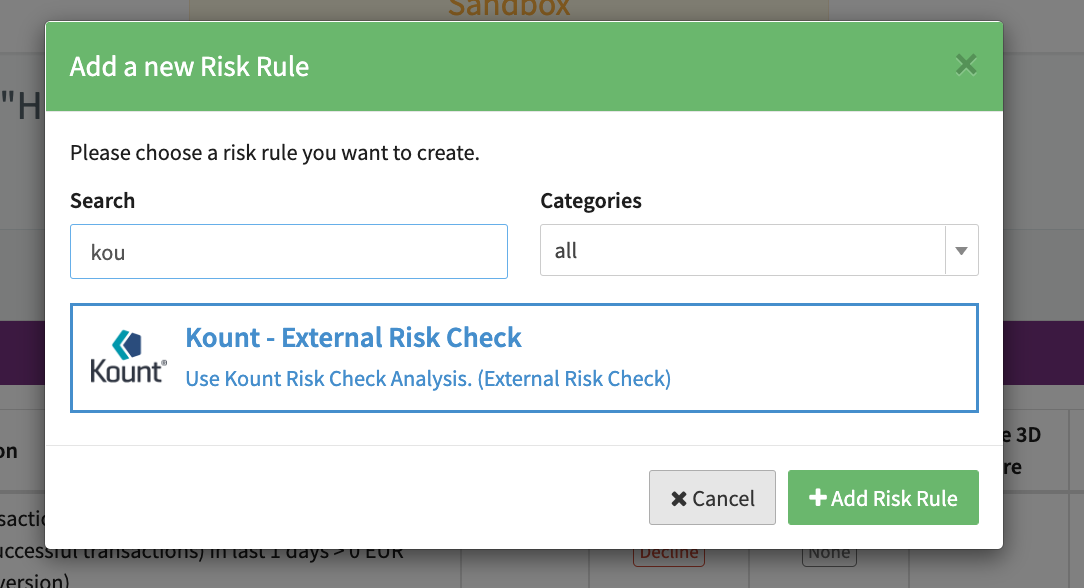Screen dimensions: 1084x588
Task: Select the Kount result row
Action: (800, 358)
